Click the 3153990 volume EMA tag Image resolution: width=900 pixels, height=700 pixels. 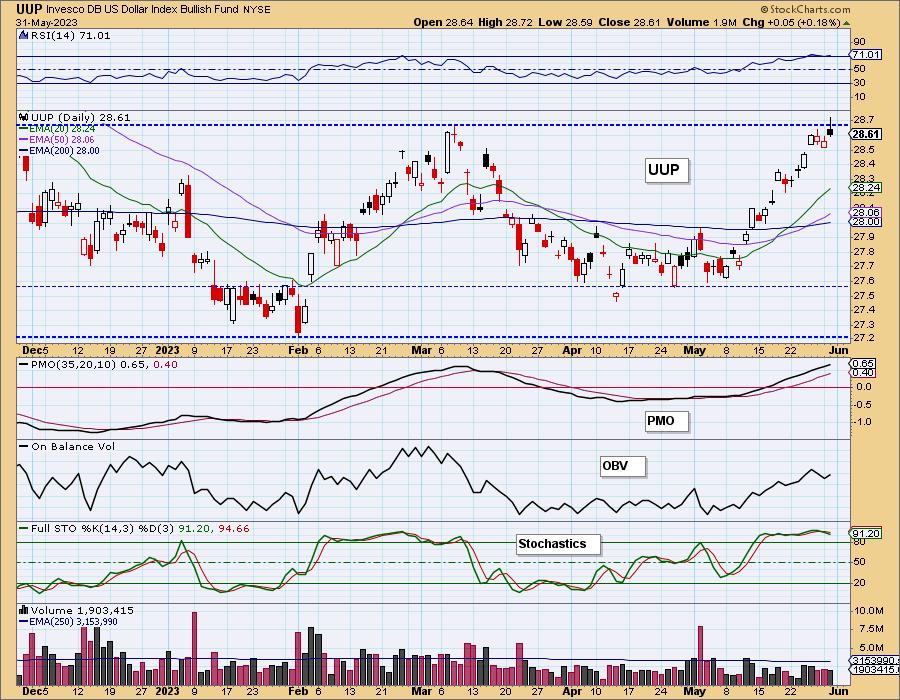point(872,660)
